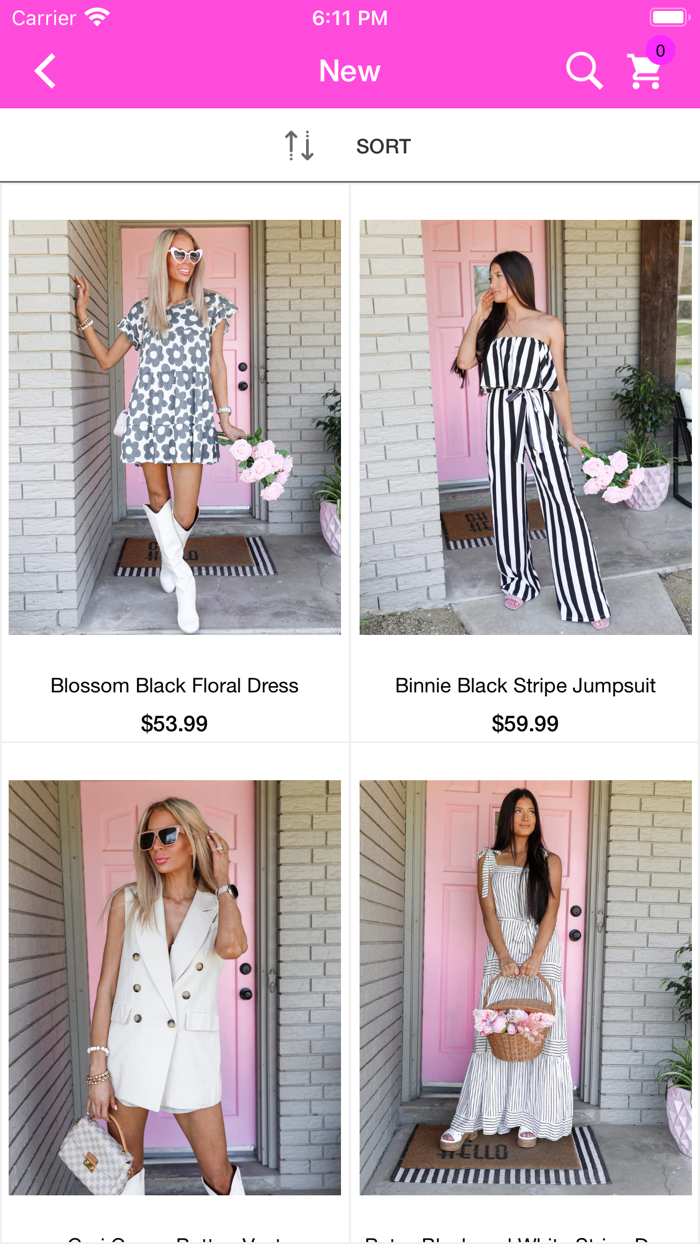Open the search magnifier icon
This screenshot has width=700, height=1244.
click(584, 71)
